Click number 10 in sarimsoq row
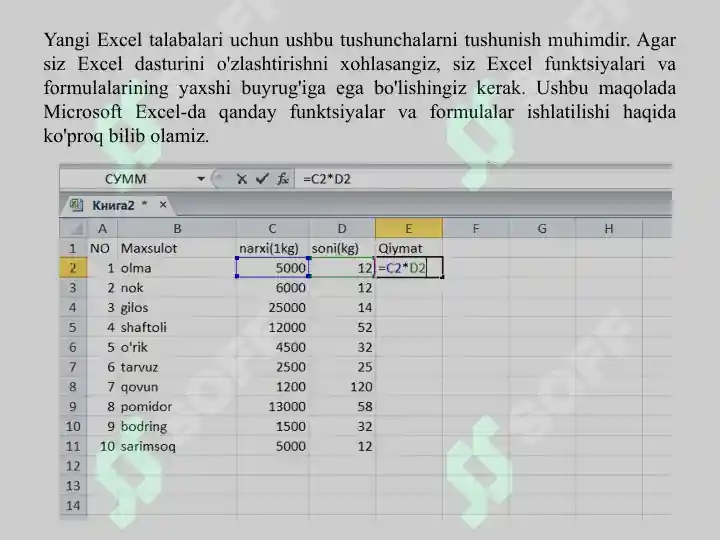The image size is (720, 540). click(x=102, y=446)
